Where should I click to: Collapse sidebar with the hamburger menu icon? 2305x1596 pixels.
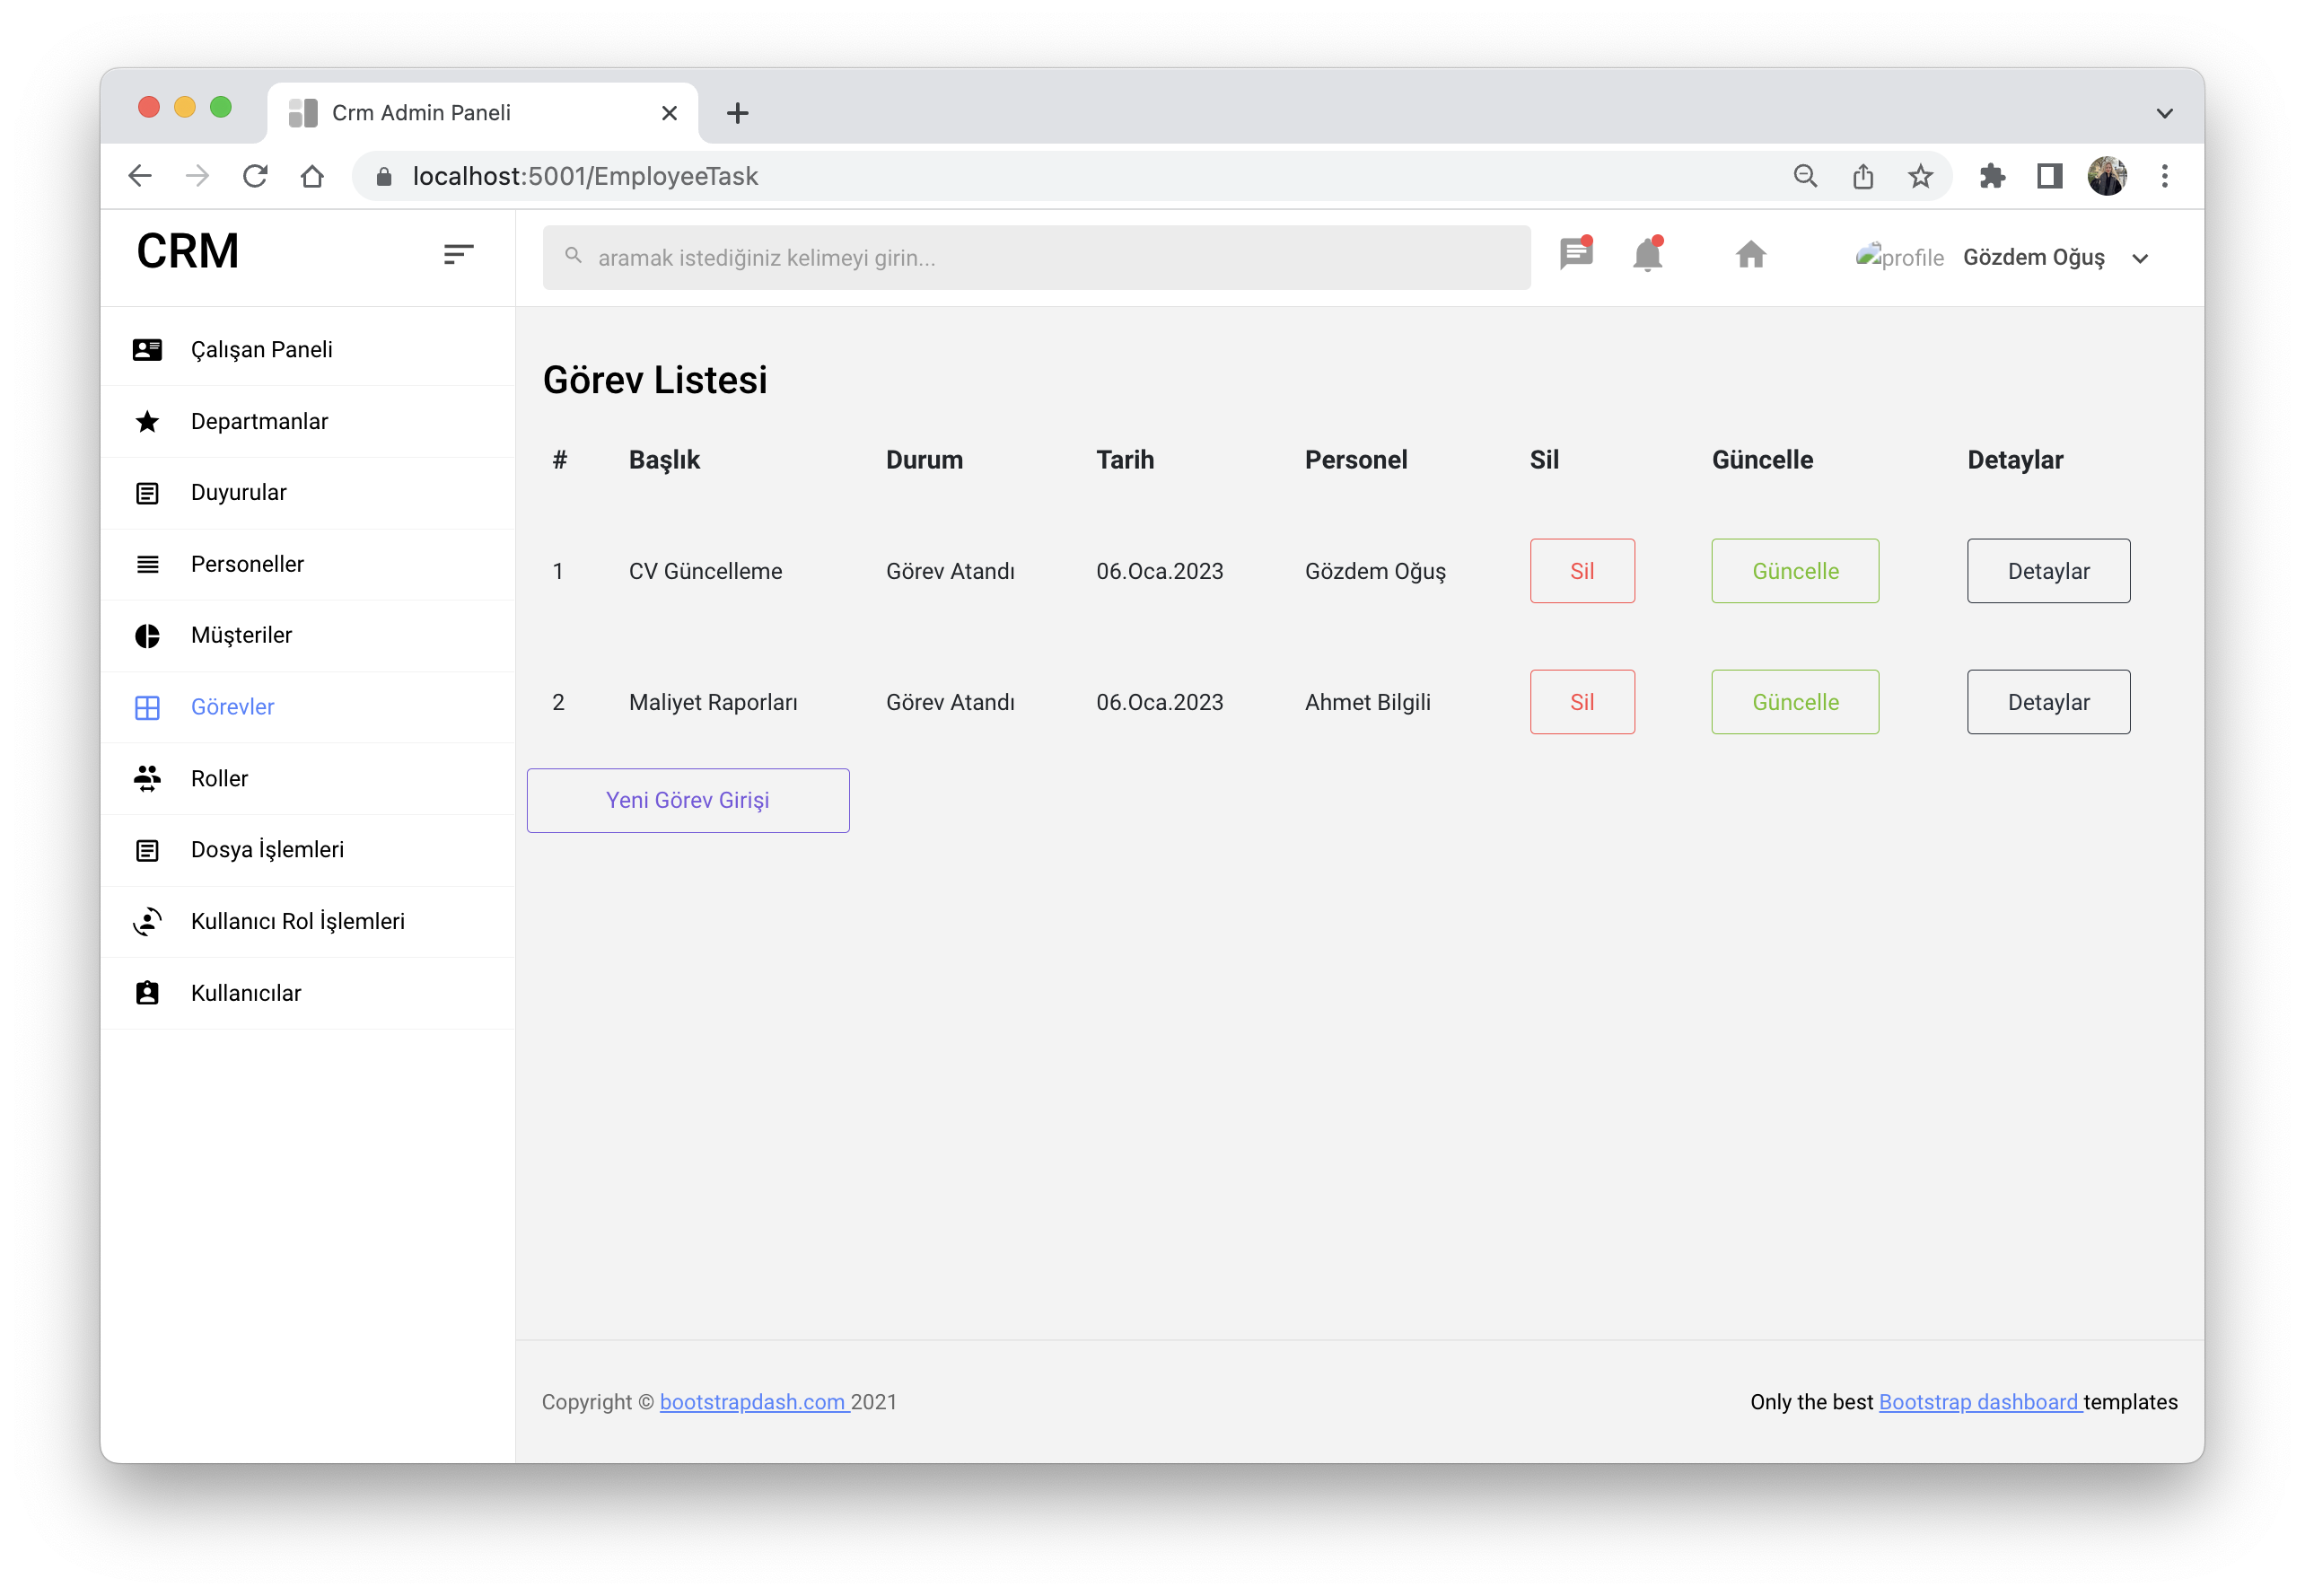pos(458,255)
